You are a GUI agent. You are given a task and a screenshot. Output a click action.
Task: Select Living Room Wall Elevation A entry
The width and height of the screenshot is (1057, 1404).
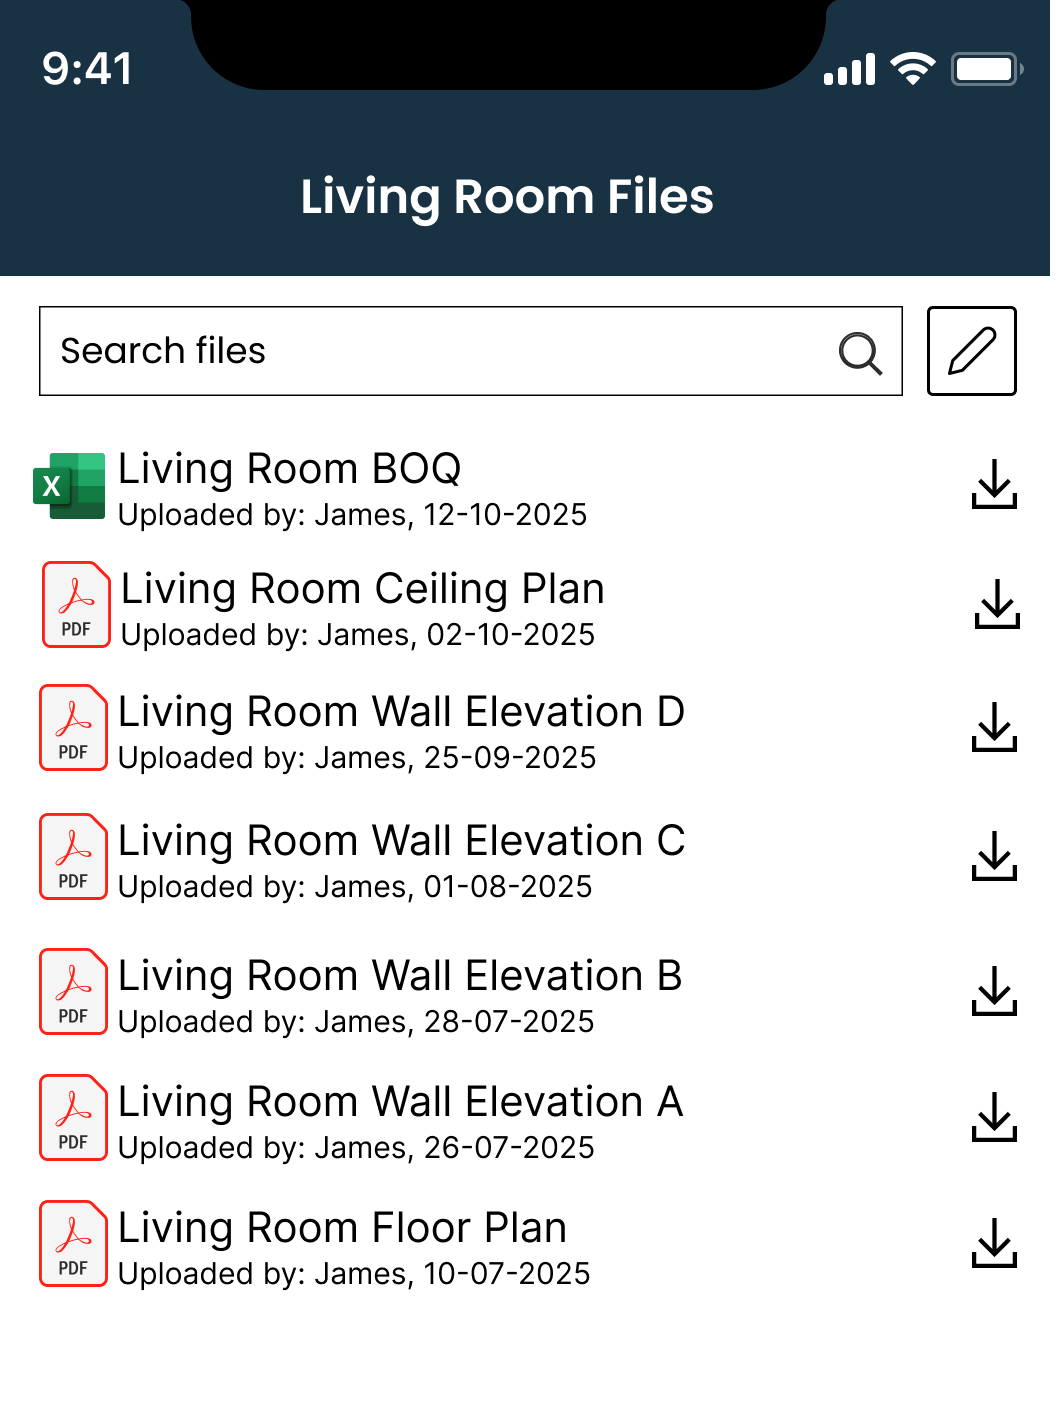tap(400, 1102)
